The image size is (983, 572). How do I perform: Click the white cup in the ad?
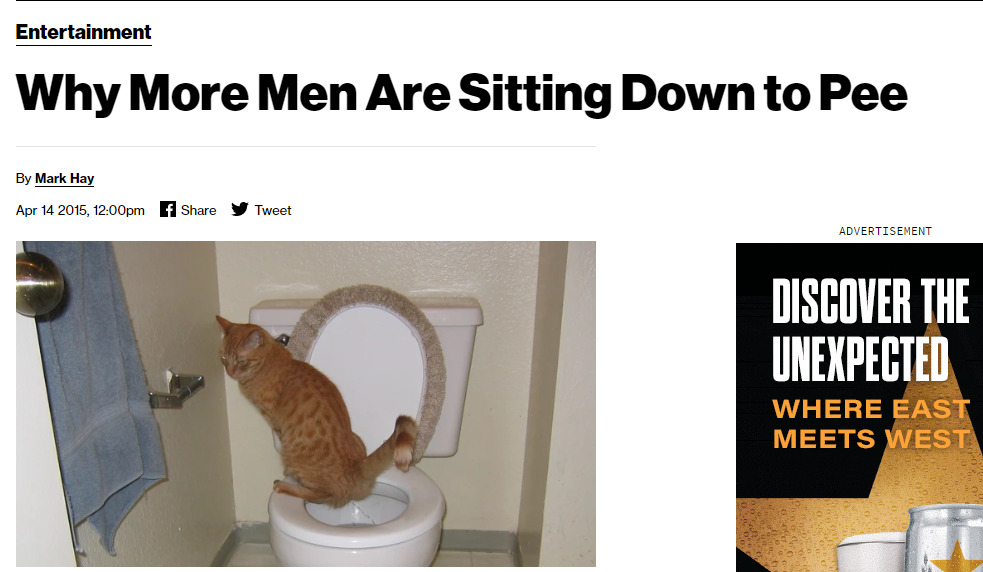[871, 552]
